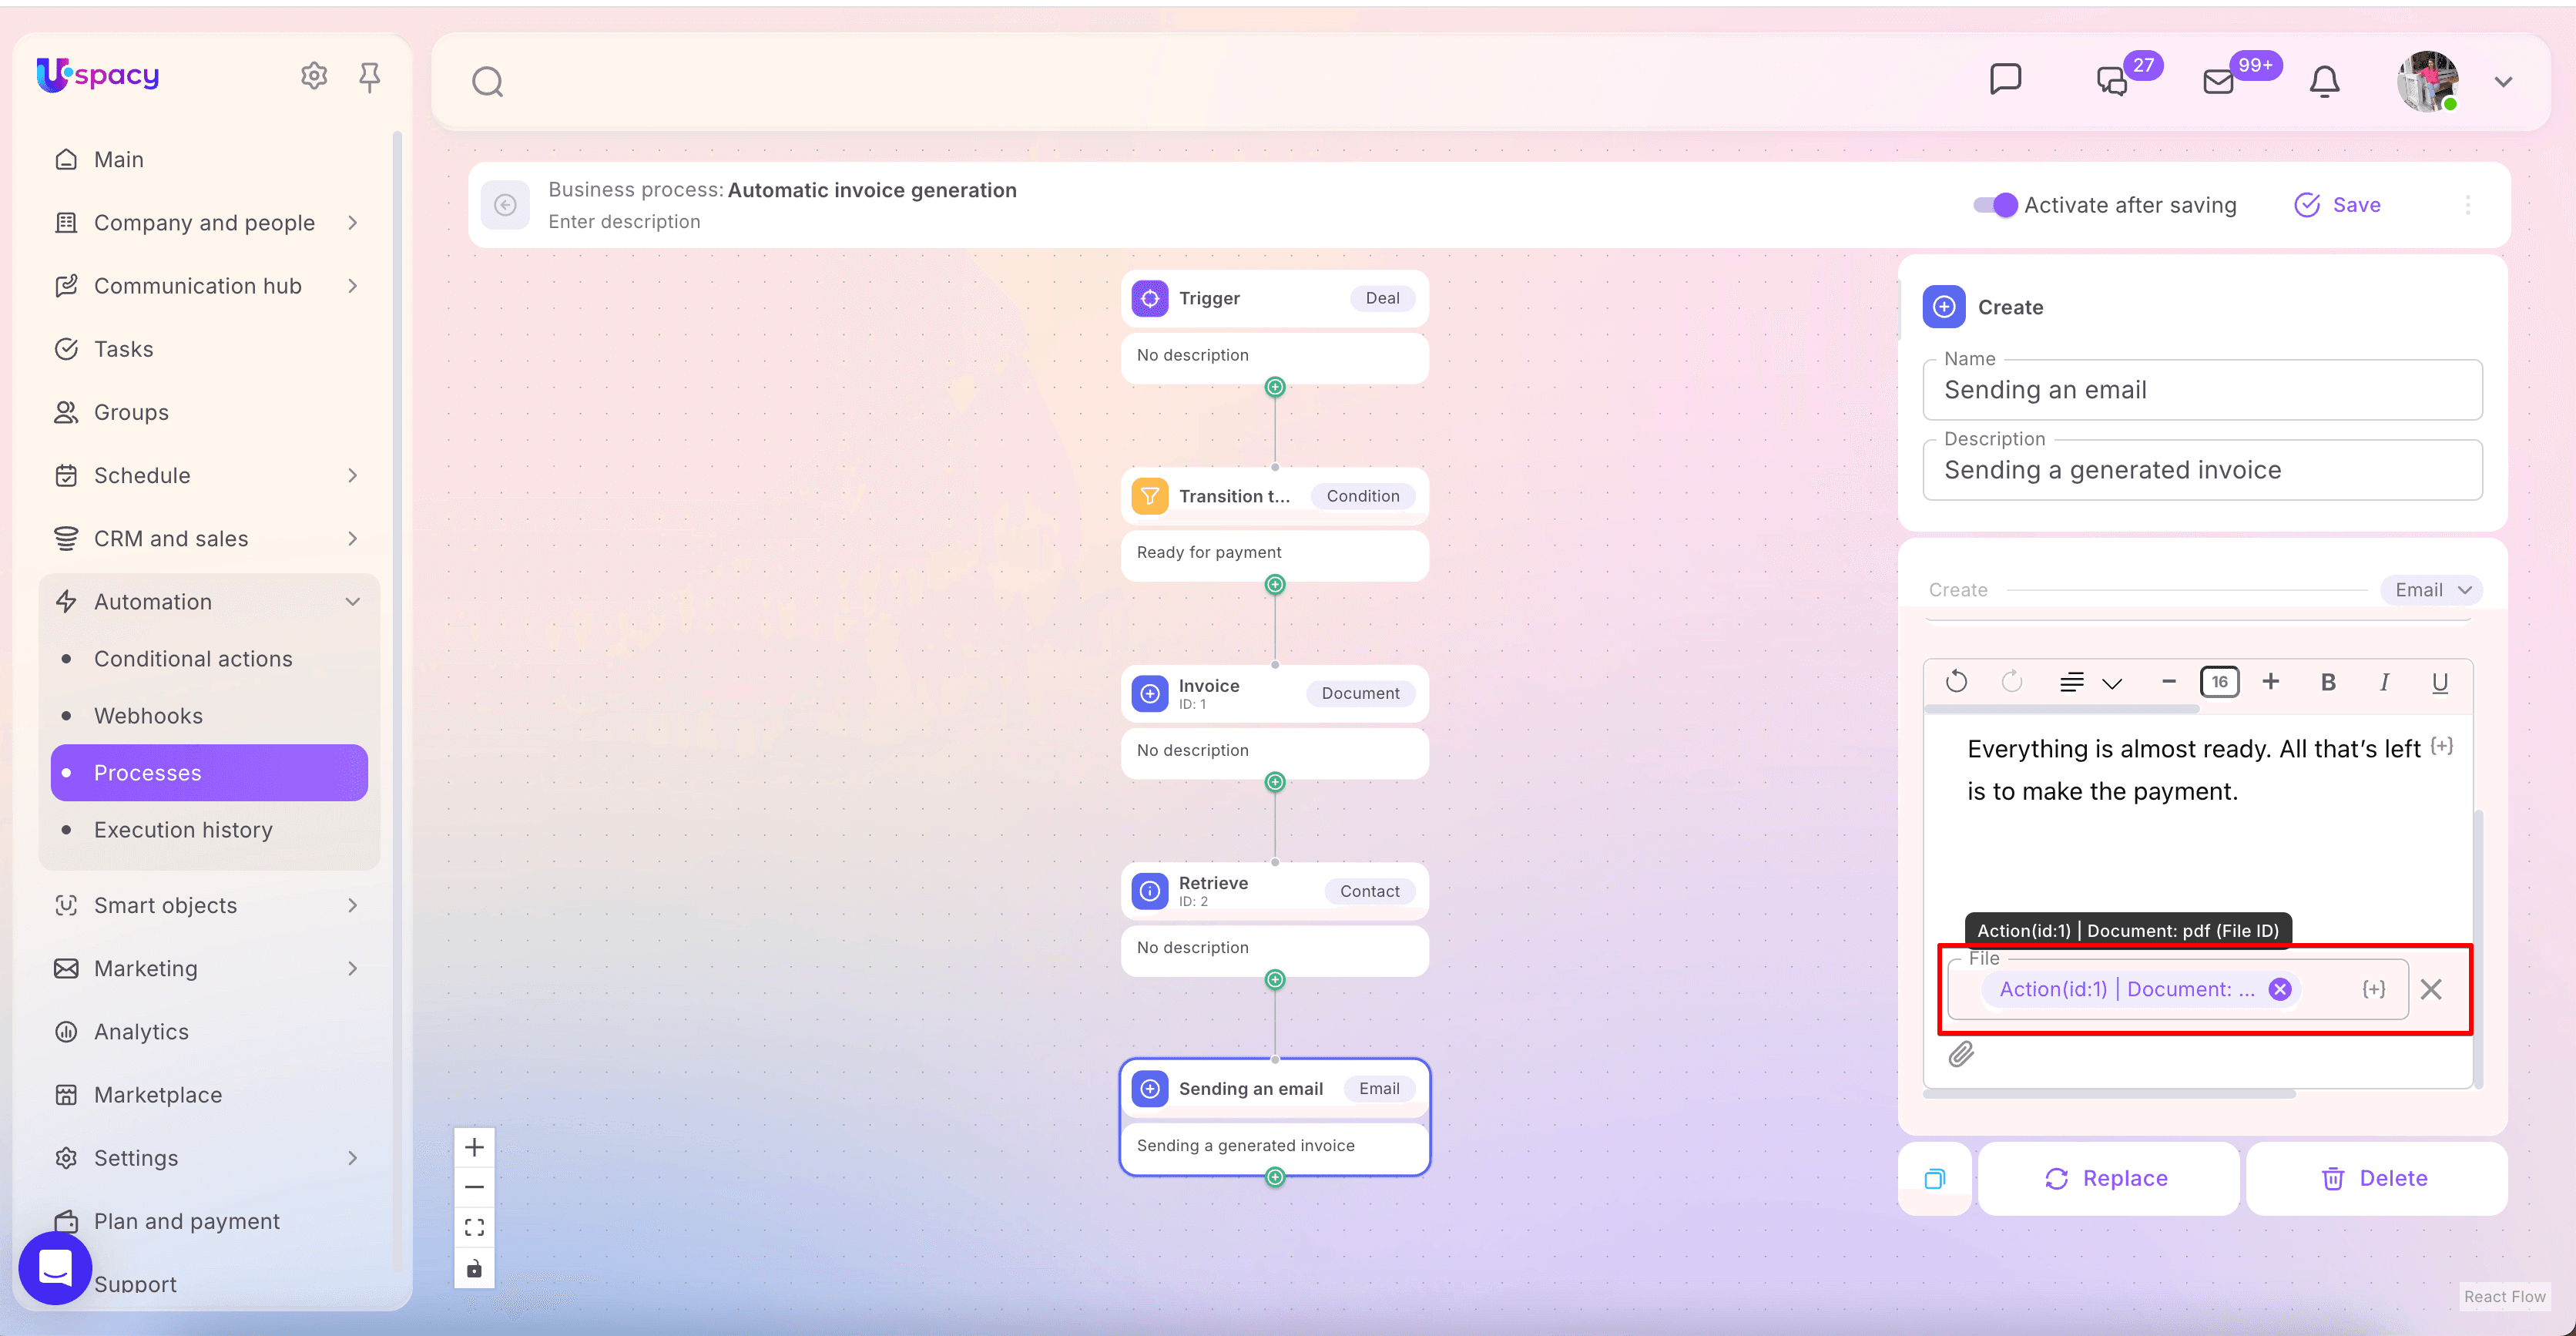The width and height of the screenshot is (2576, 1336).
Task: Fit view using the fullscreen canvas icon
Action: [474, 1227]
